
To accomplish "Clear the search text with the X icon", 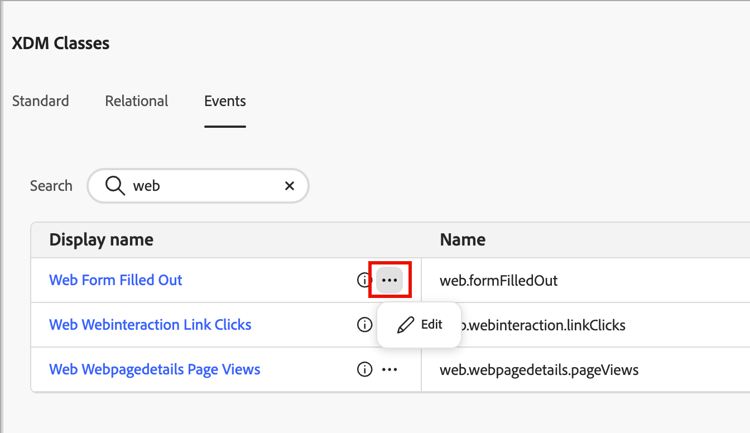I will coord(289,186).
